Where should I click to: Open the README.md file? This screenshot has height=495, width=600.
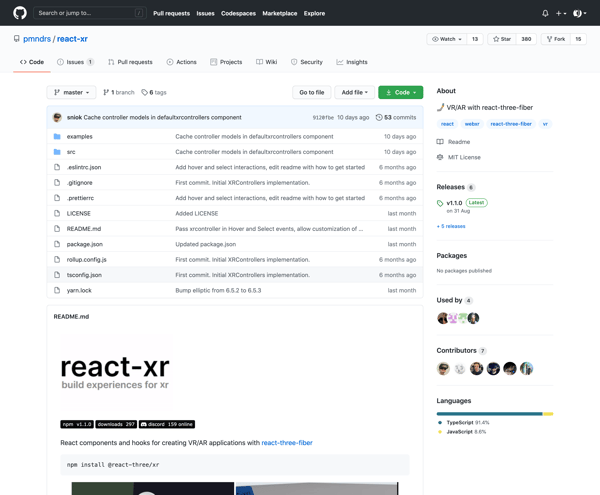point(84,229)
